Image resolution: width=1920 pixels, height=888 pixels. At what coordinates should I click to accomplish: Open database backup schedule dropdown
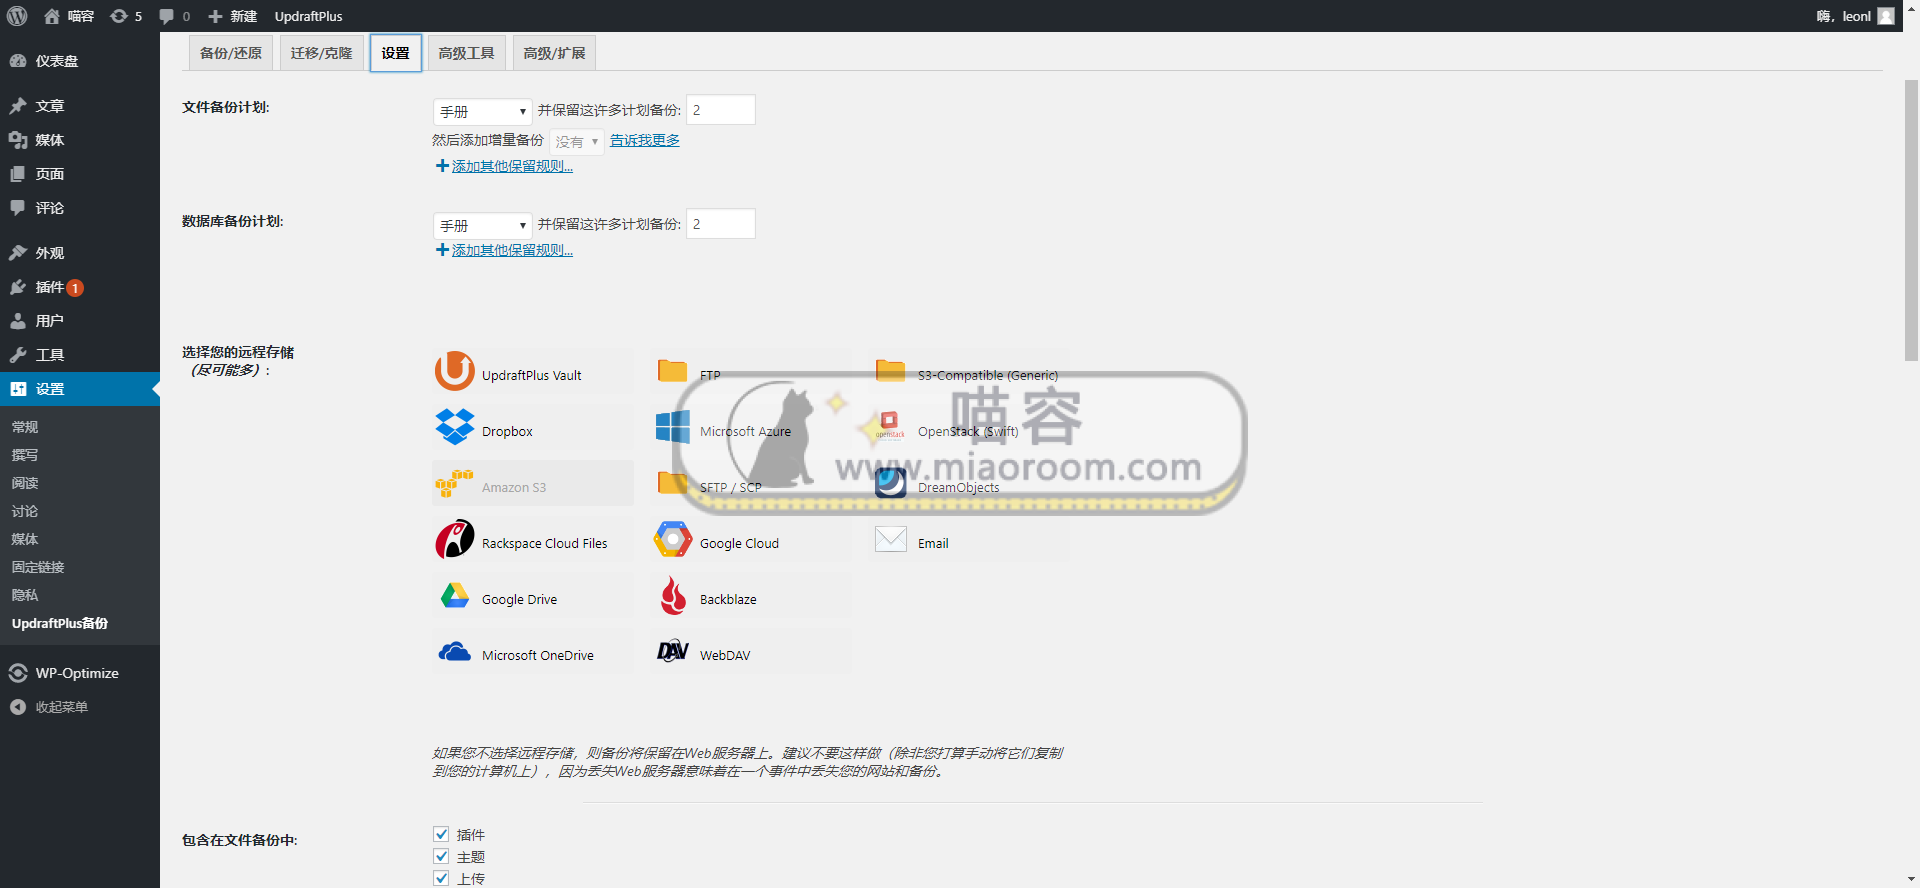click(482, 225)
